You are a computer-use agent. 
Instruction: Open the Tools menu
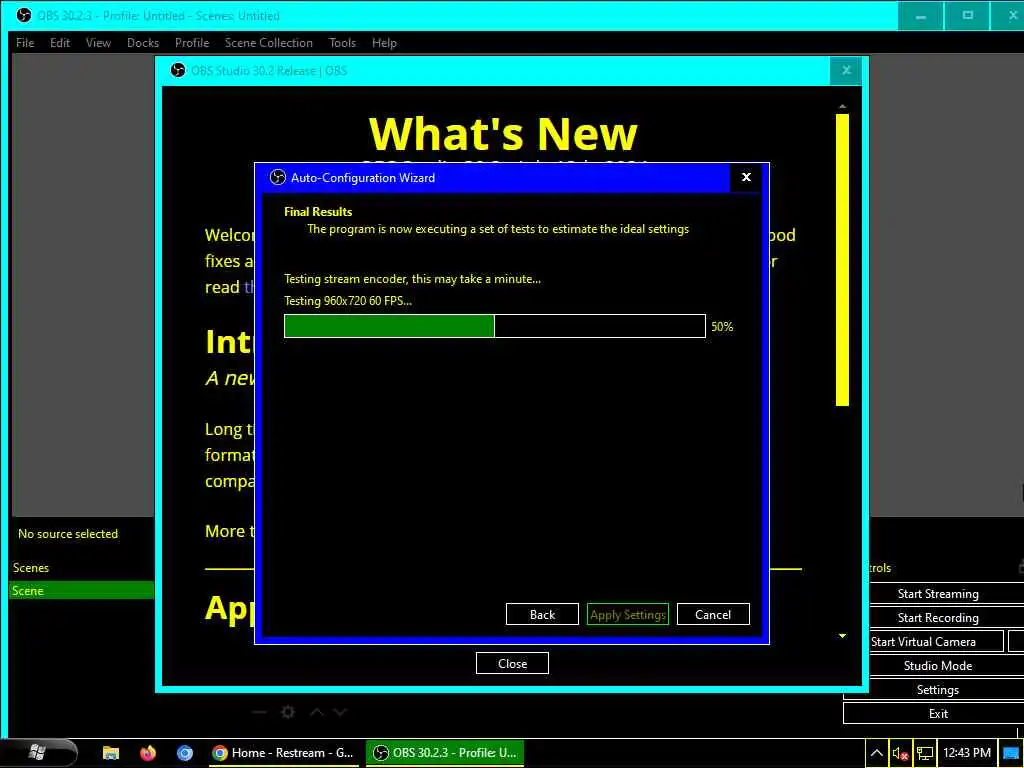342,42
